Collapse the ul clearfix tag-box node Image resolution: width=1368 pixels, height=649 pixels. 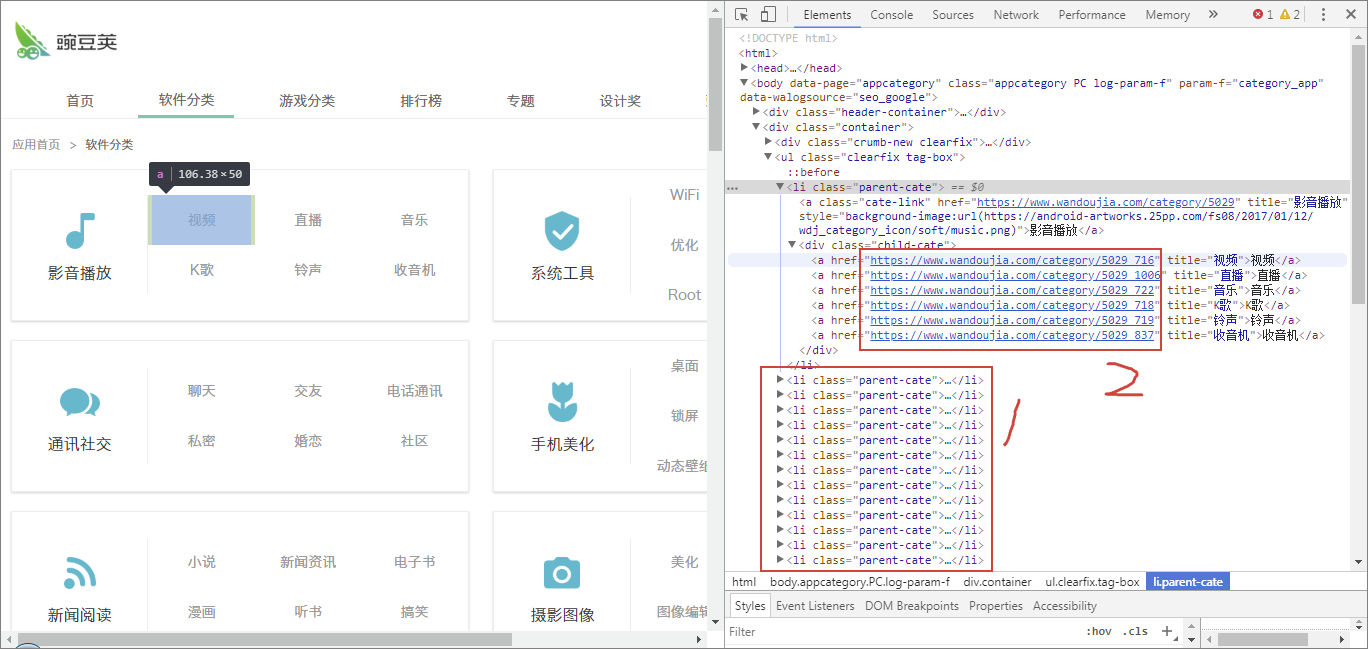point(769,157)
